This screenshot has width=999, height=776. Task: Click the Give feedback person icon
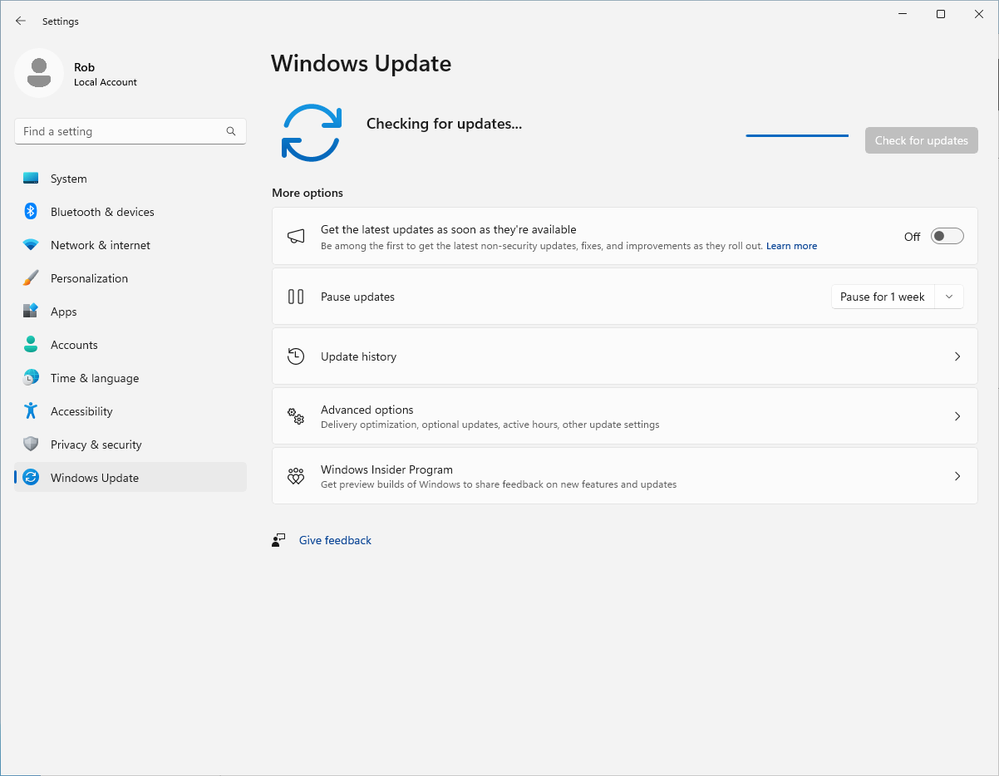278,540
